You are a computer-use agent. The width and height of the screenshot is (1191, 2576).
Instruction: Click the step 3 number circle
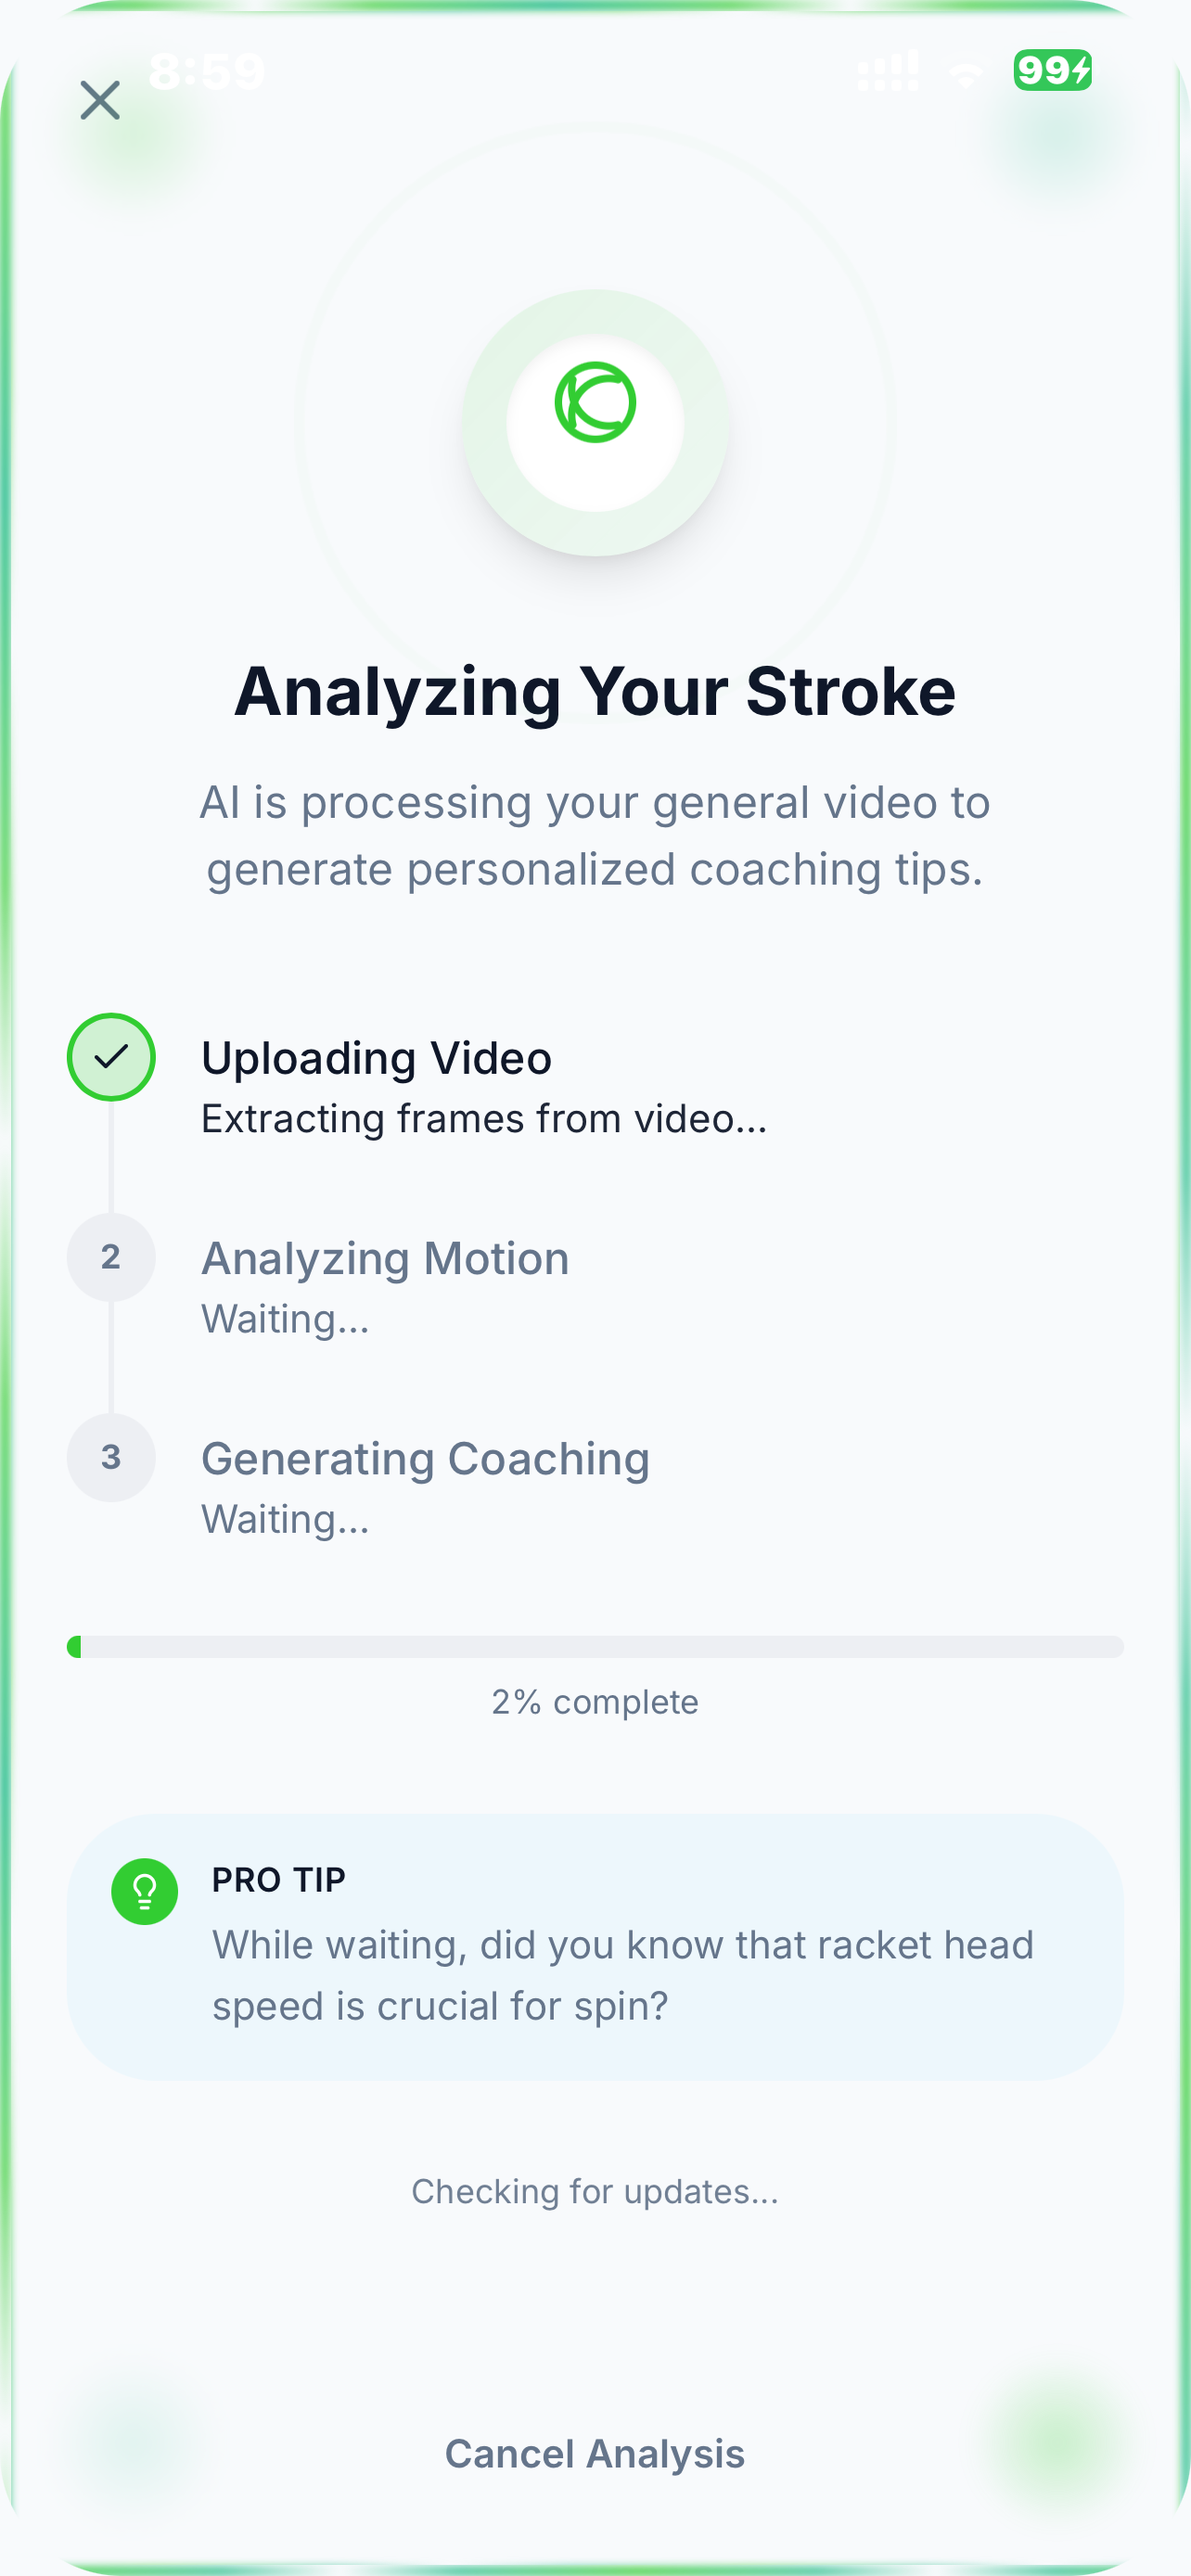pyautogui.click(x=111, y=1457)
